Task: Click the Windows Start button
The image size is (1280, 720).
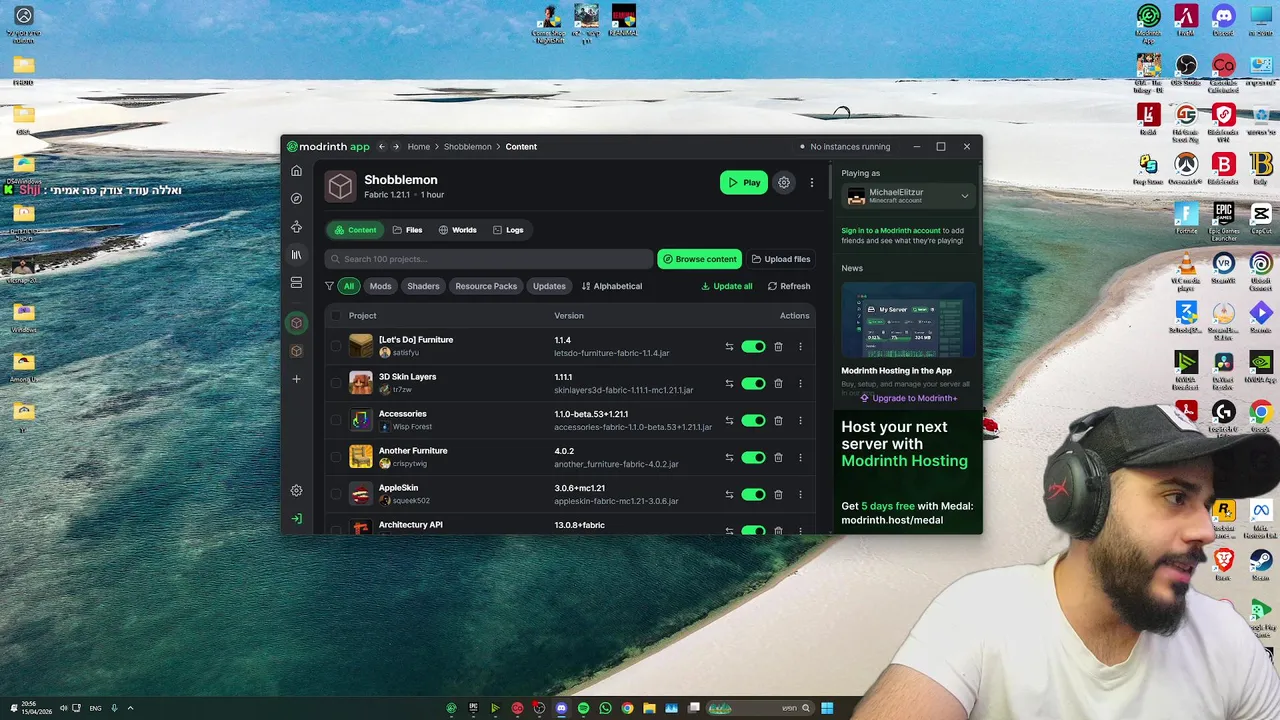Action: tap(827, 709)
